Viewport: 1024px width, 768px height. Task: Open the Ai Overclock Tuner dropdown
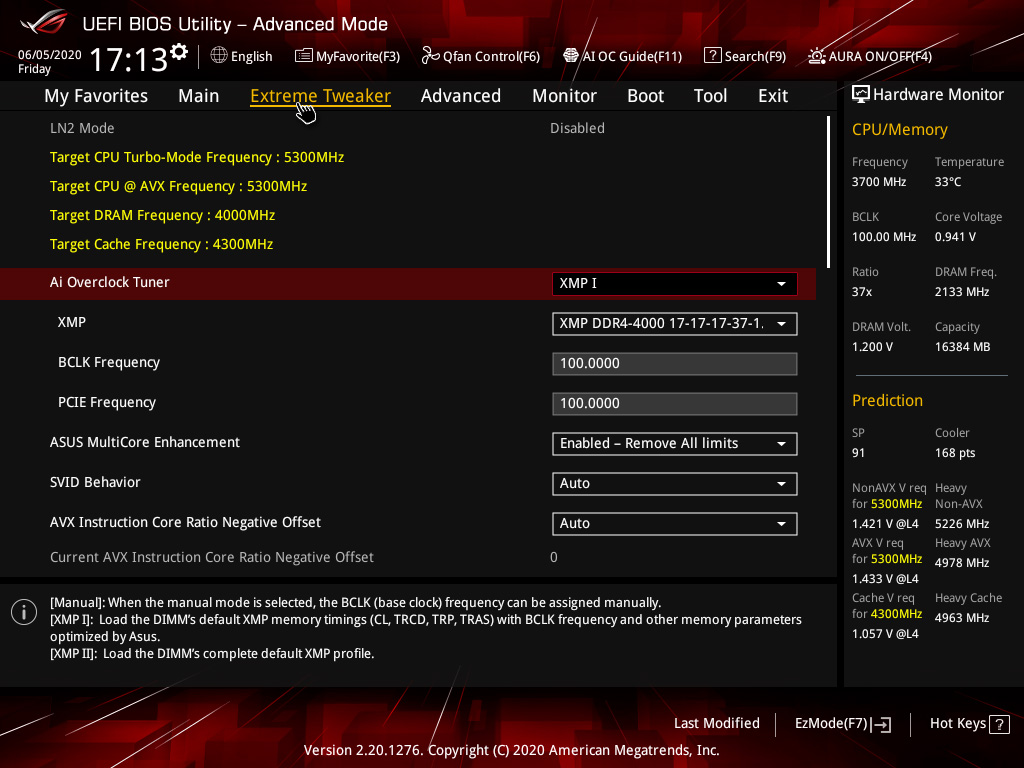[675, 283]
